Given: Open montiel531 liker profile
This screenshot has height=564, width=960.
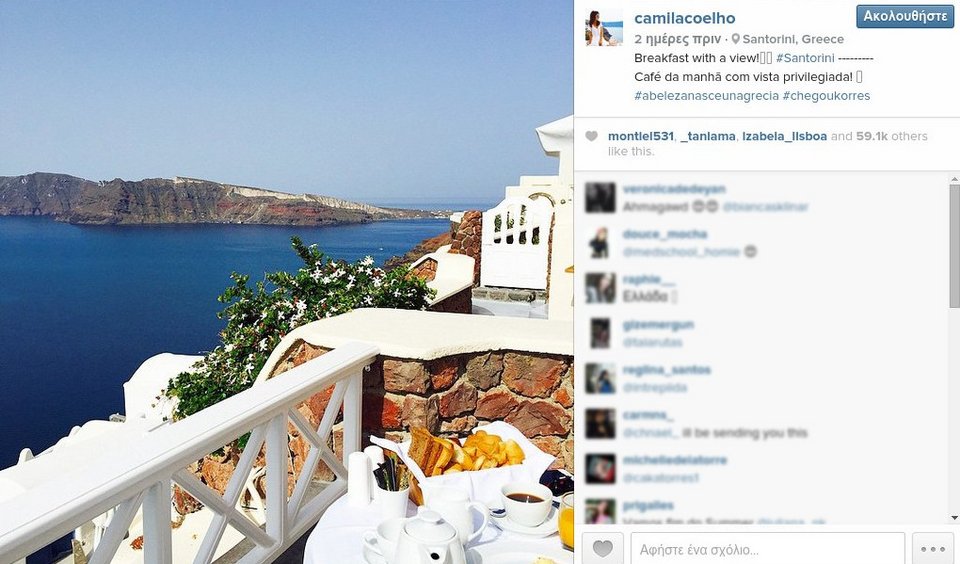Looking at the screenshot, I should click(640, 136).
